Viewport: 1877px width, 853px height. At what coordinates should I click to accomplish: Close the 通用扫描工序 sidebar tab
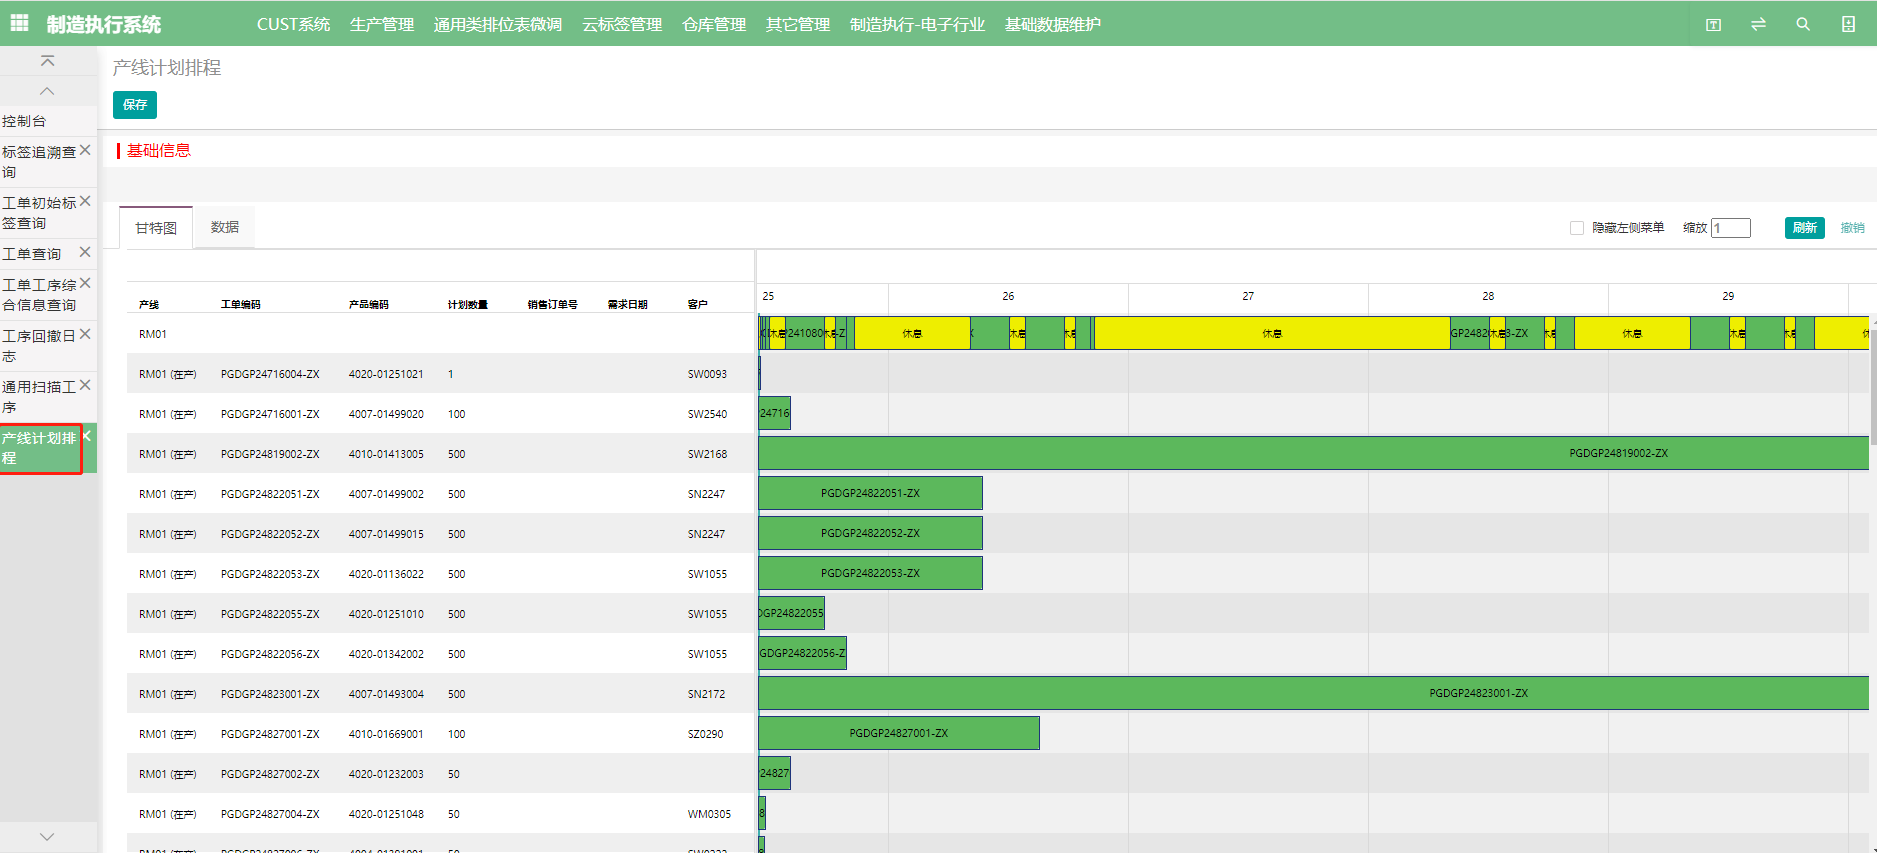[85, 385]
